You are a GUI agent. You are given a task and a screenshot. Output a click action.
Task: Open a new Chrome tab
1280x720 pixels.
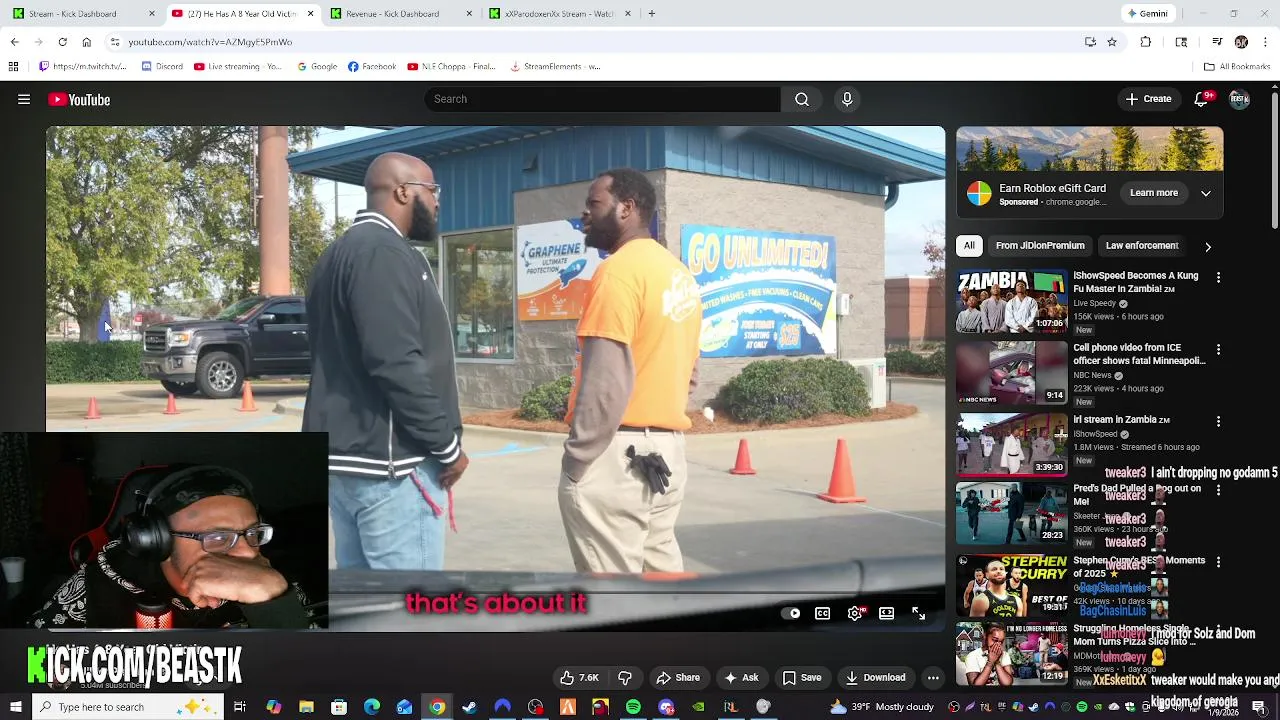click(x=651, y=14)
